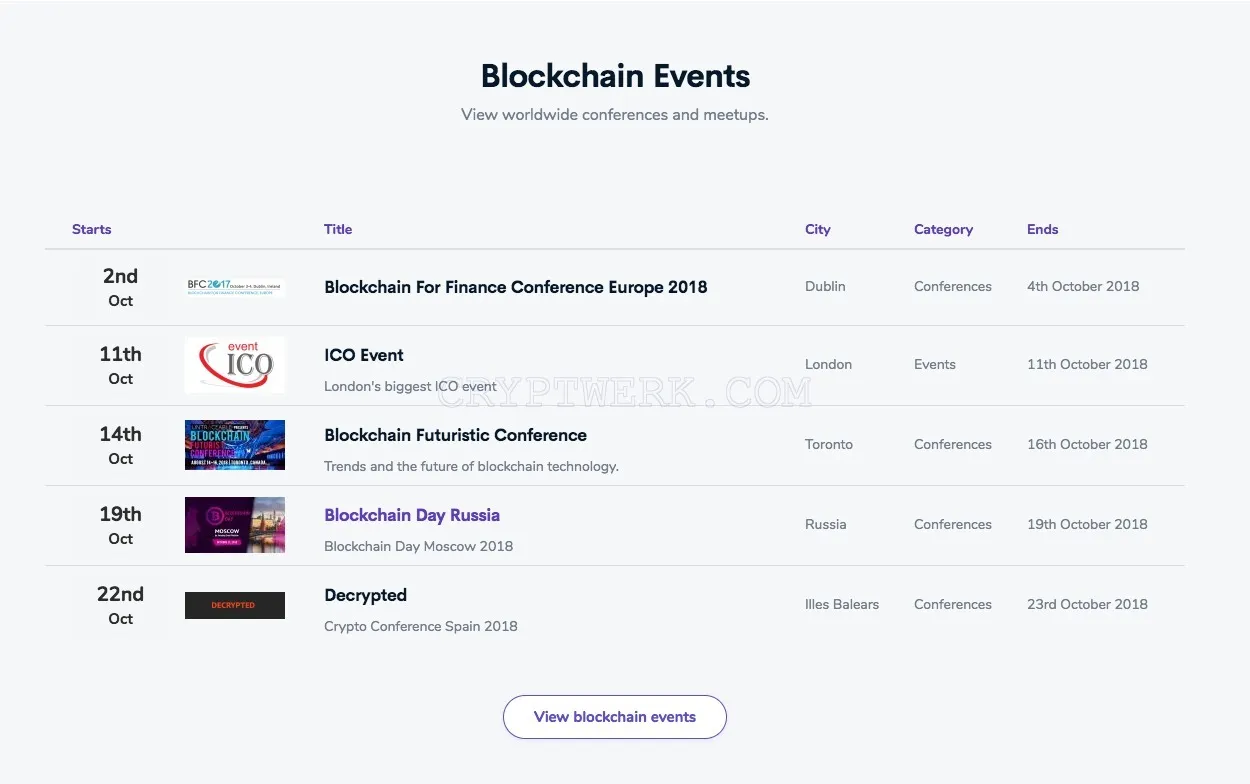
Task: Click the Illes Balears city entry
Action: [x=842, y=604]
